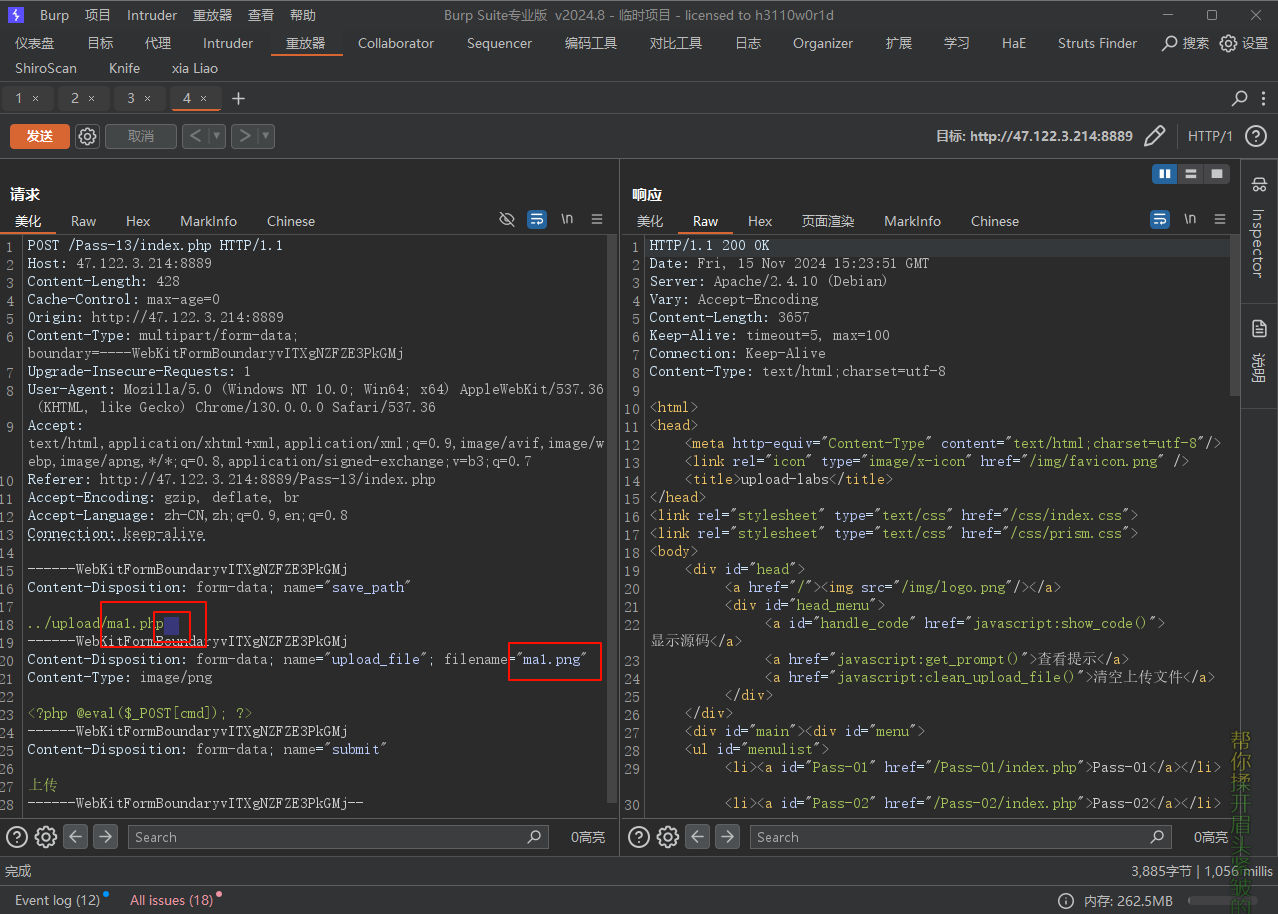This screenshot has width=1278, height=914.
Task: Switch response view to 美化 Pretty
Action: 650,221
